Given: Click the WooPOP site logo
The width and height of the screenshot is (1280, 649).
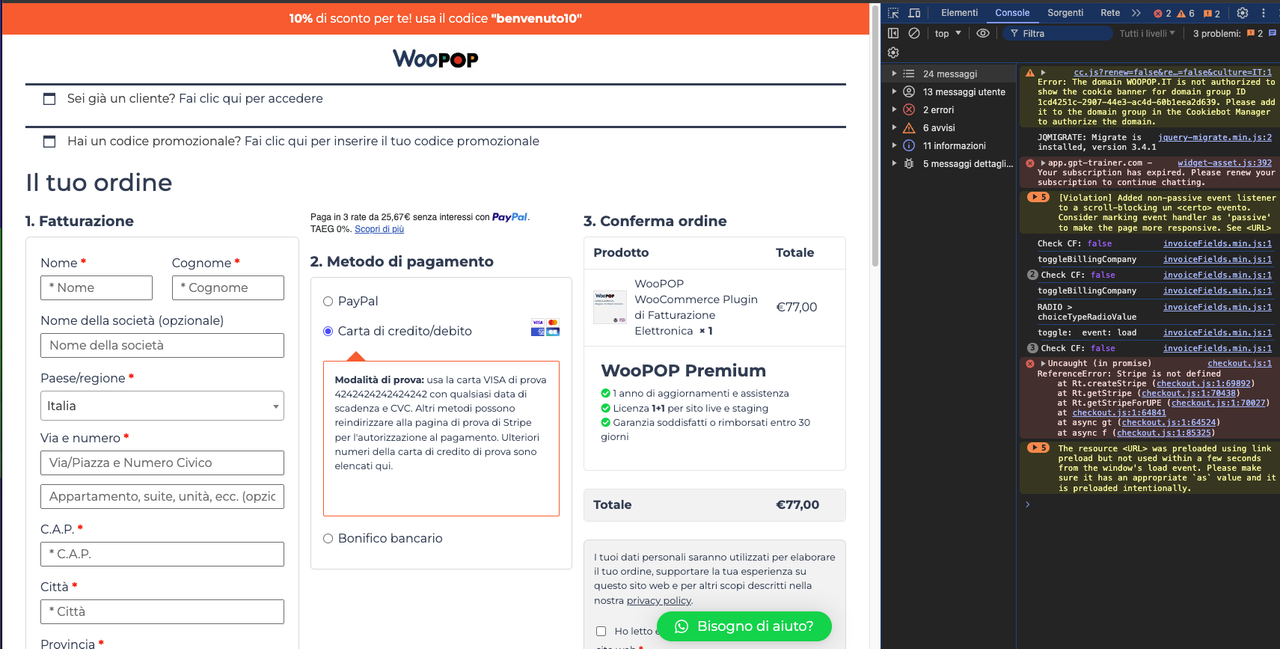Looking at the screenshot, I should point(435,59).
